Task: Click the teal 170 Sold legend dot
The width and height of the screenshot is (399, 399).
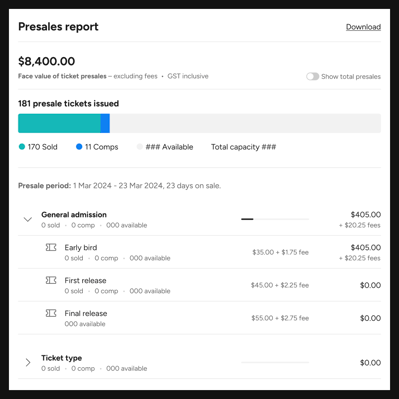Action: [22, 147]
